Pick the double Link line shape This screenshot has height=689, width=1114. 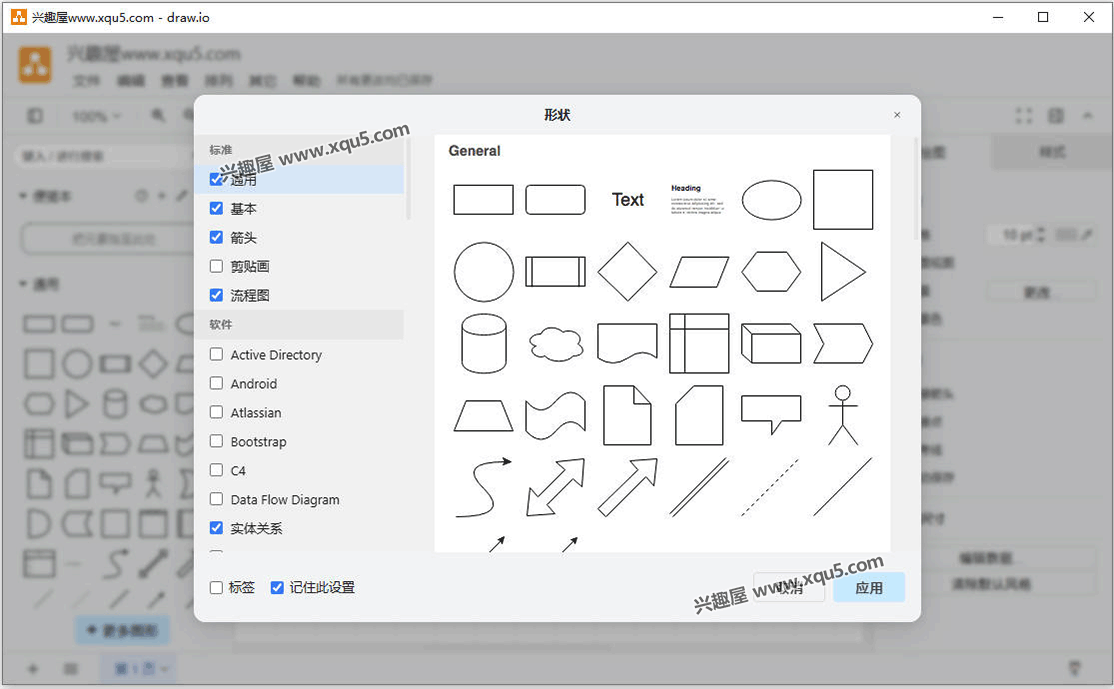[x=699, y=488]
